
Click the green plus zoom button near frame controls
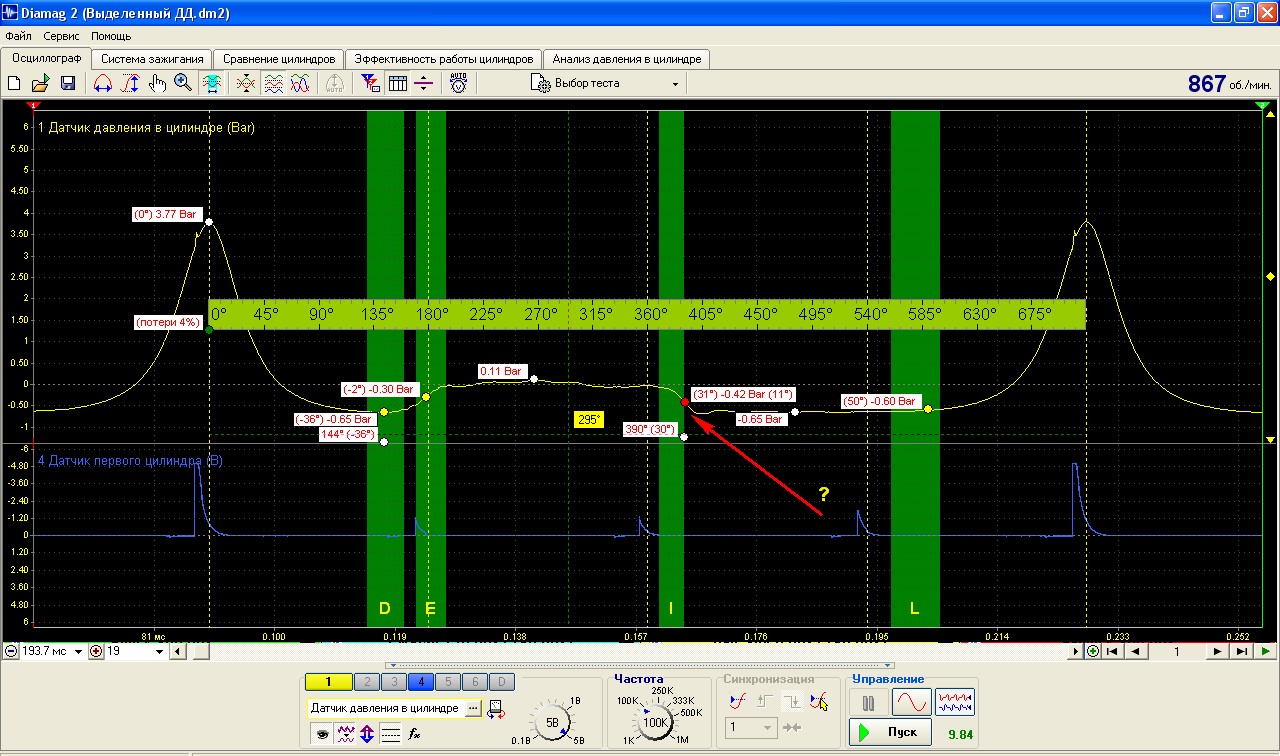click(1093, 652)
